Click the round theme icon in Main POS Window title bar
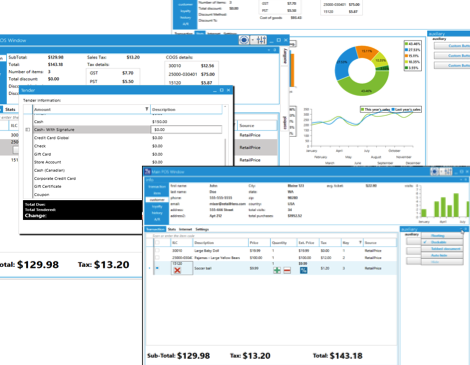This screenshot has height=365, width=470. click(x=435, y=172)
